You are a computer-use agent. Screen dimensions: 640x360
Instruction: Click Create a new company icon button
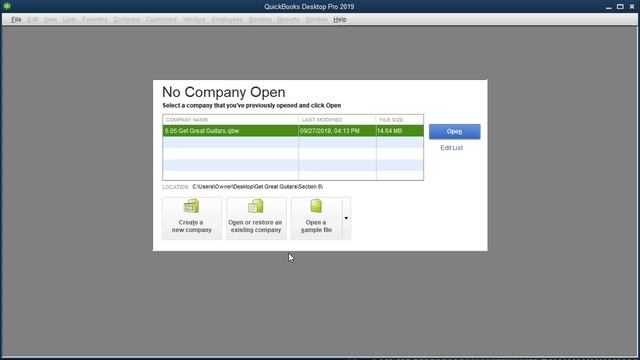[192, 218]
